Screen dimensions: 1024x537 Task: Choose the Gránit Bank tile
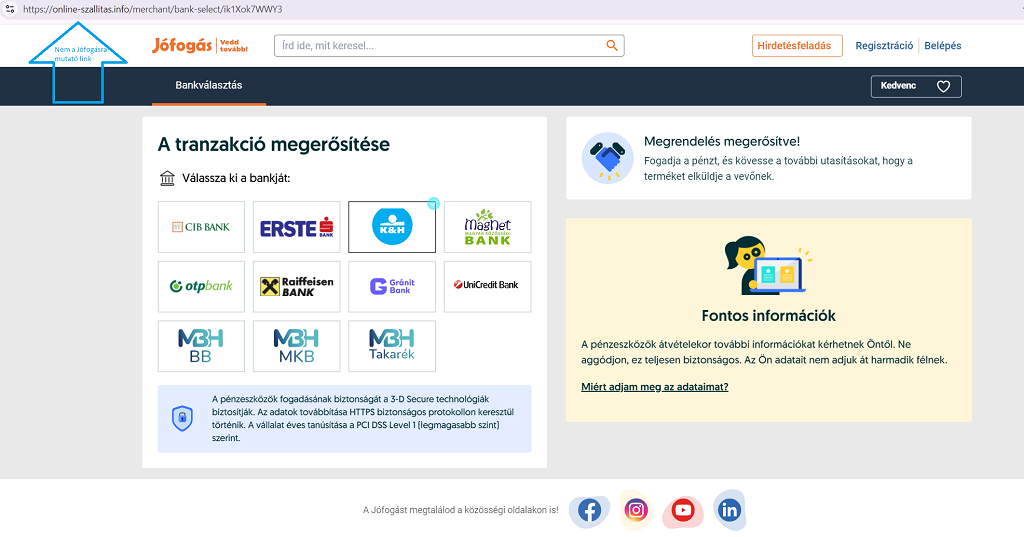coord(391,286)
